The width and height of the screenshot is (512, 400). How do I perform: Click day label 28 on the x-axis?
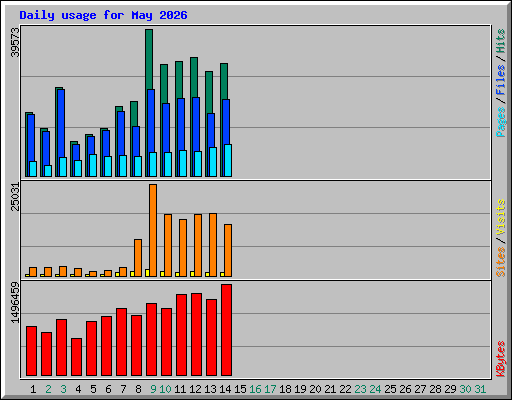pos(435,389)
